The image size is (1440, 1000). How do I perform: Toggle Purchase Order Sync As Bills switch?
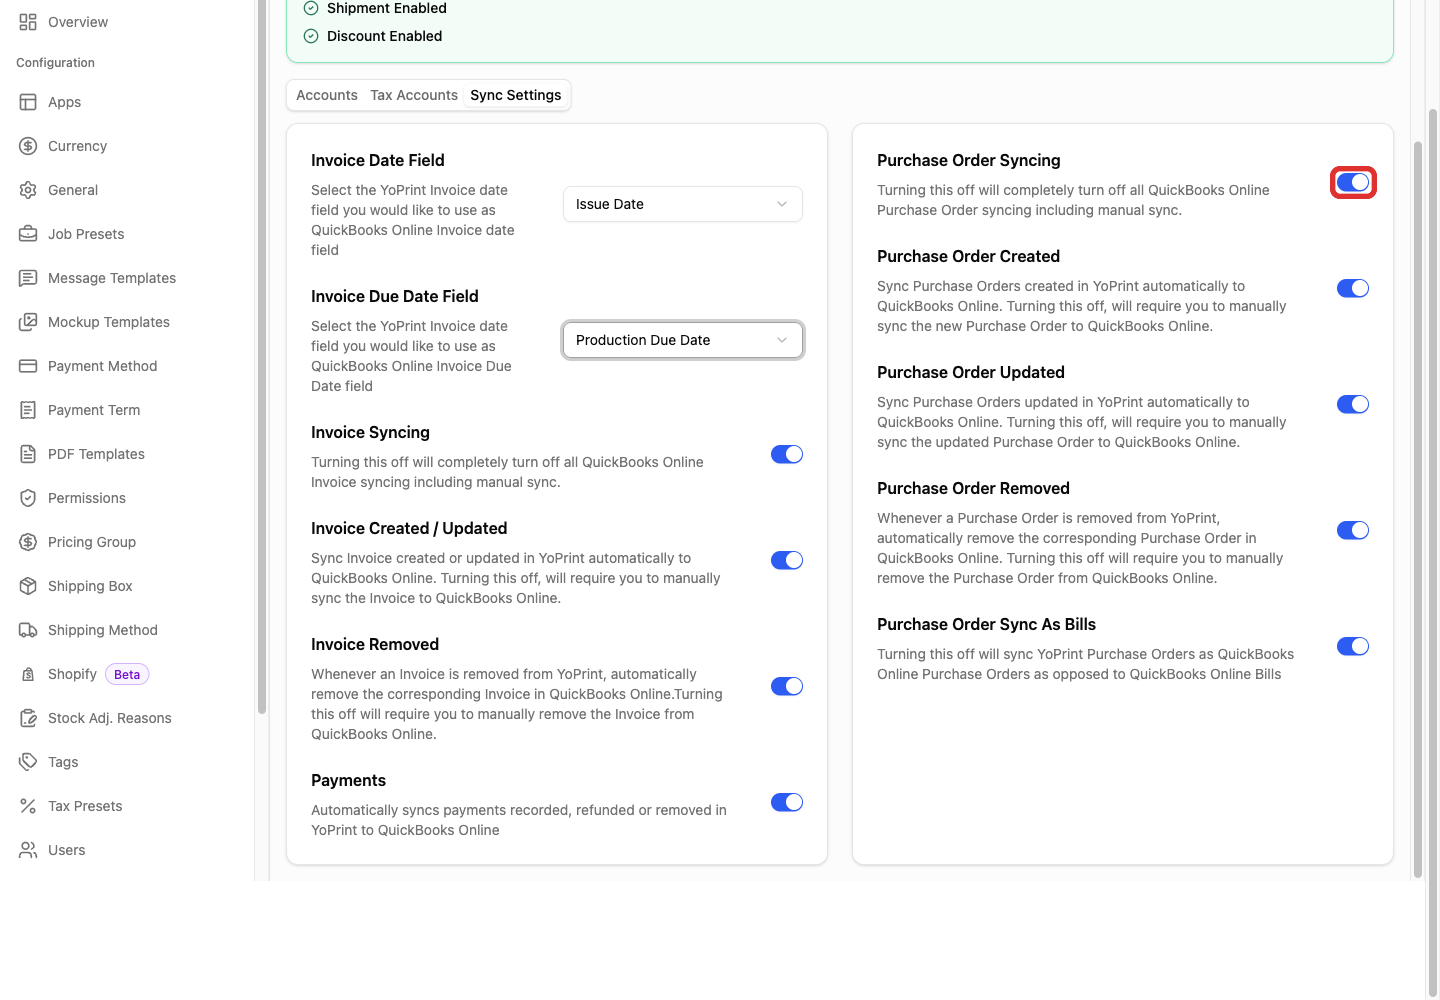(x=1353, y=646)
